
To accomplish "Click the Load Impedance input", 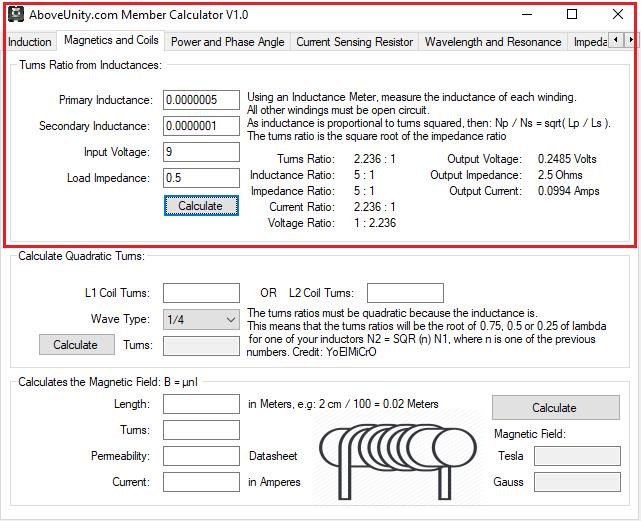I will coord(201,178).
